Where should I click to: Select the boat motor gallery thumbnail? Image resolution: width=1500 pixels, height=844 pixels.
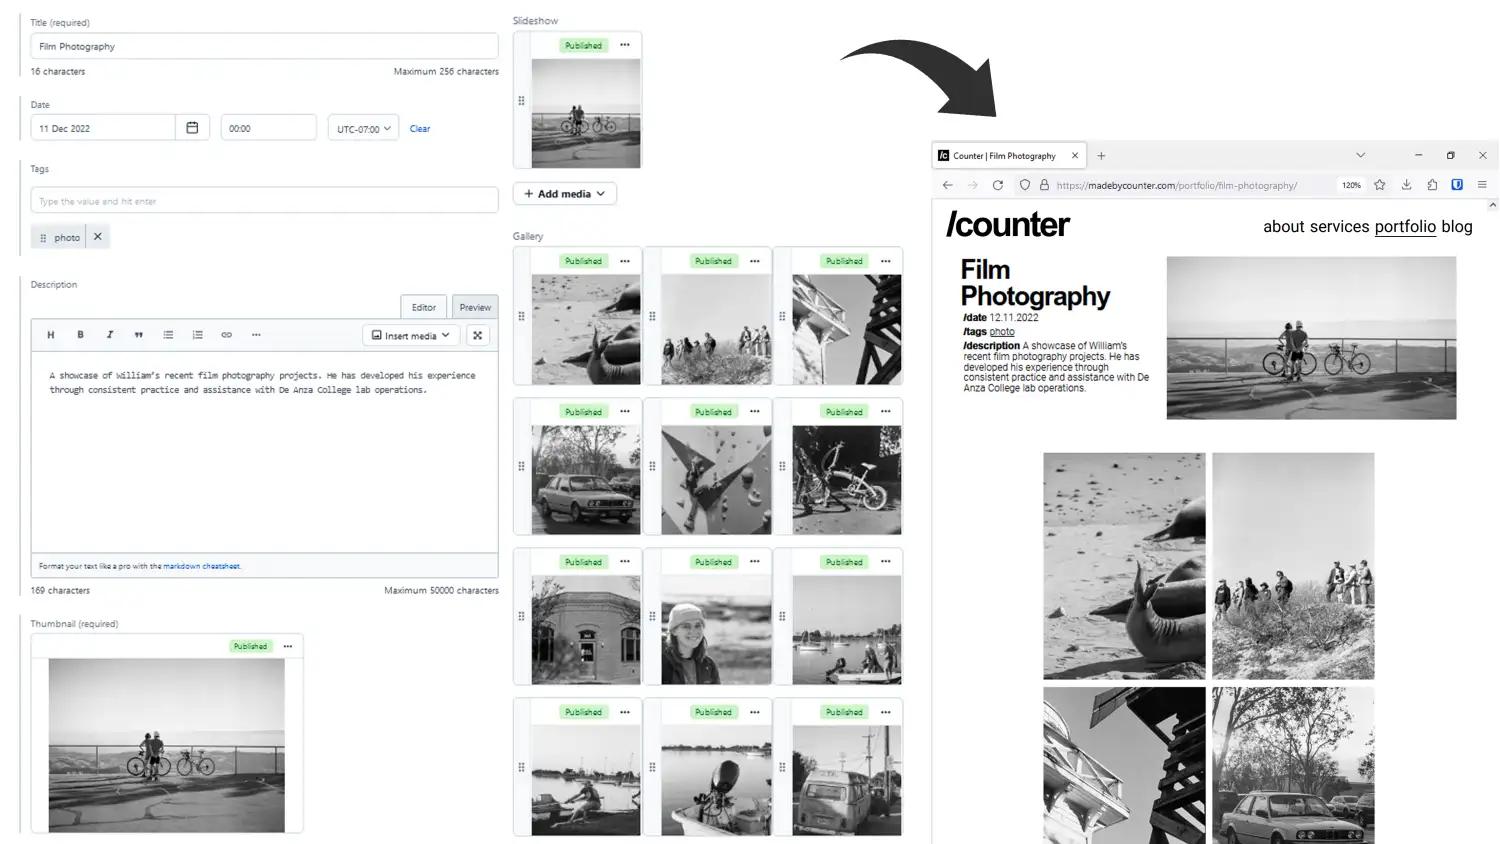pyautogui.click(x=716, y=780)
